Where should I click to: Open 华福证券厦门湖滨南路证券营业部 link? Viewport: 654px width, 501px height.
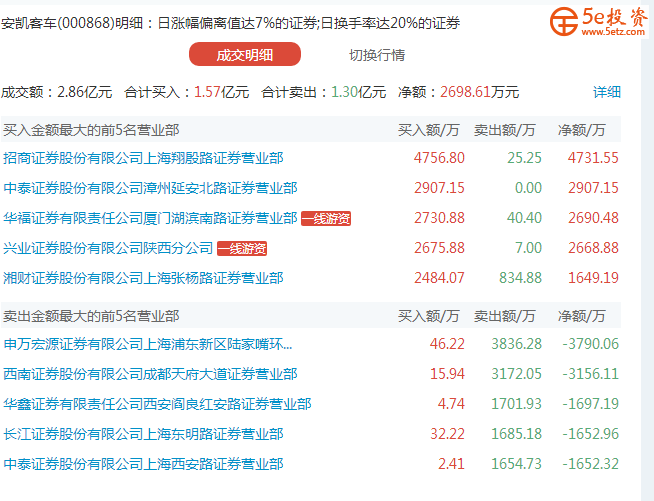(150, 218)
